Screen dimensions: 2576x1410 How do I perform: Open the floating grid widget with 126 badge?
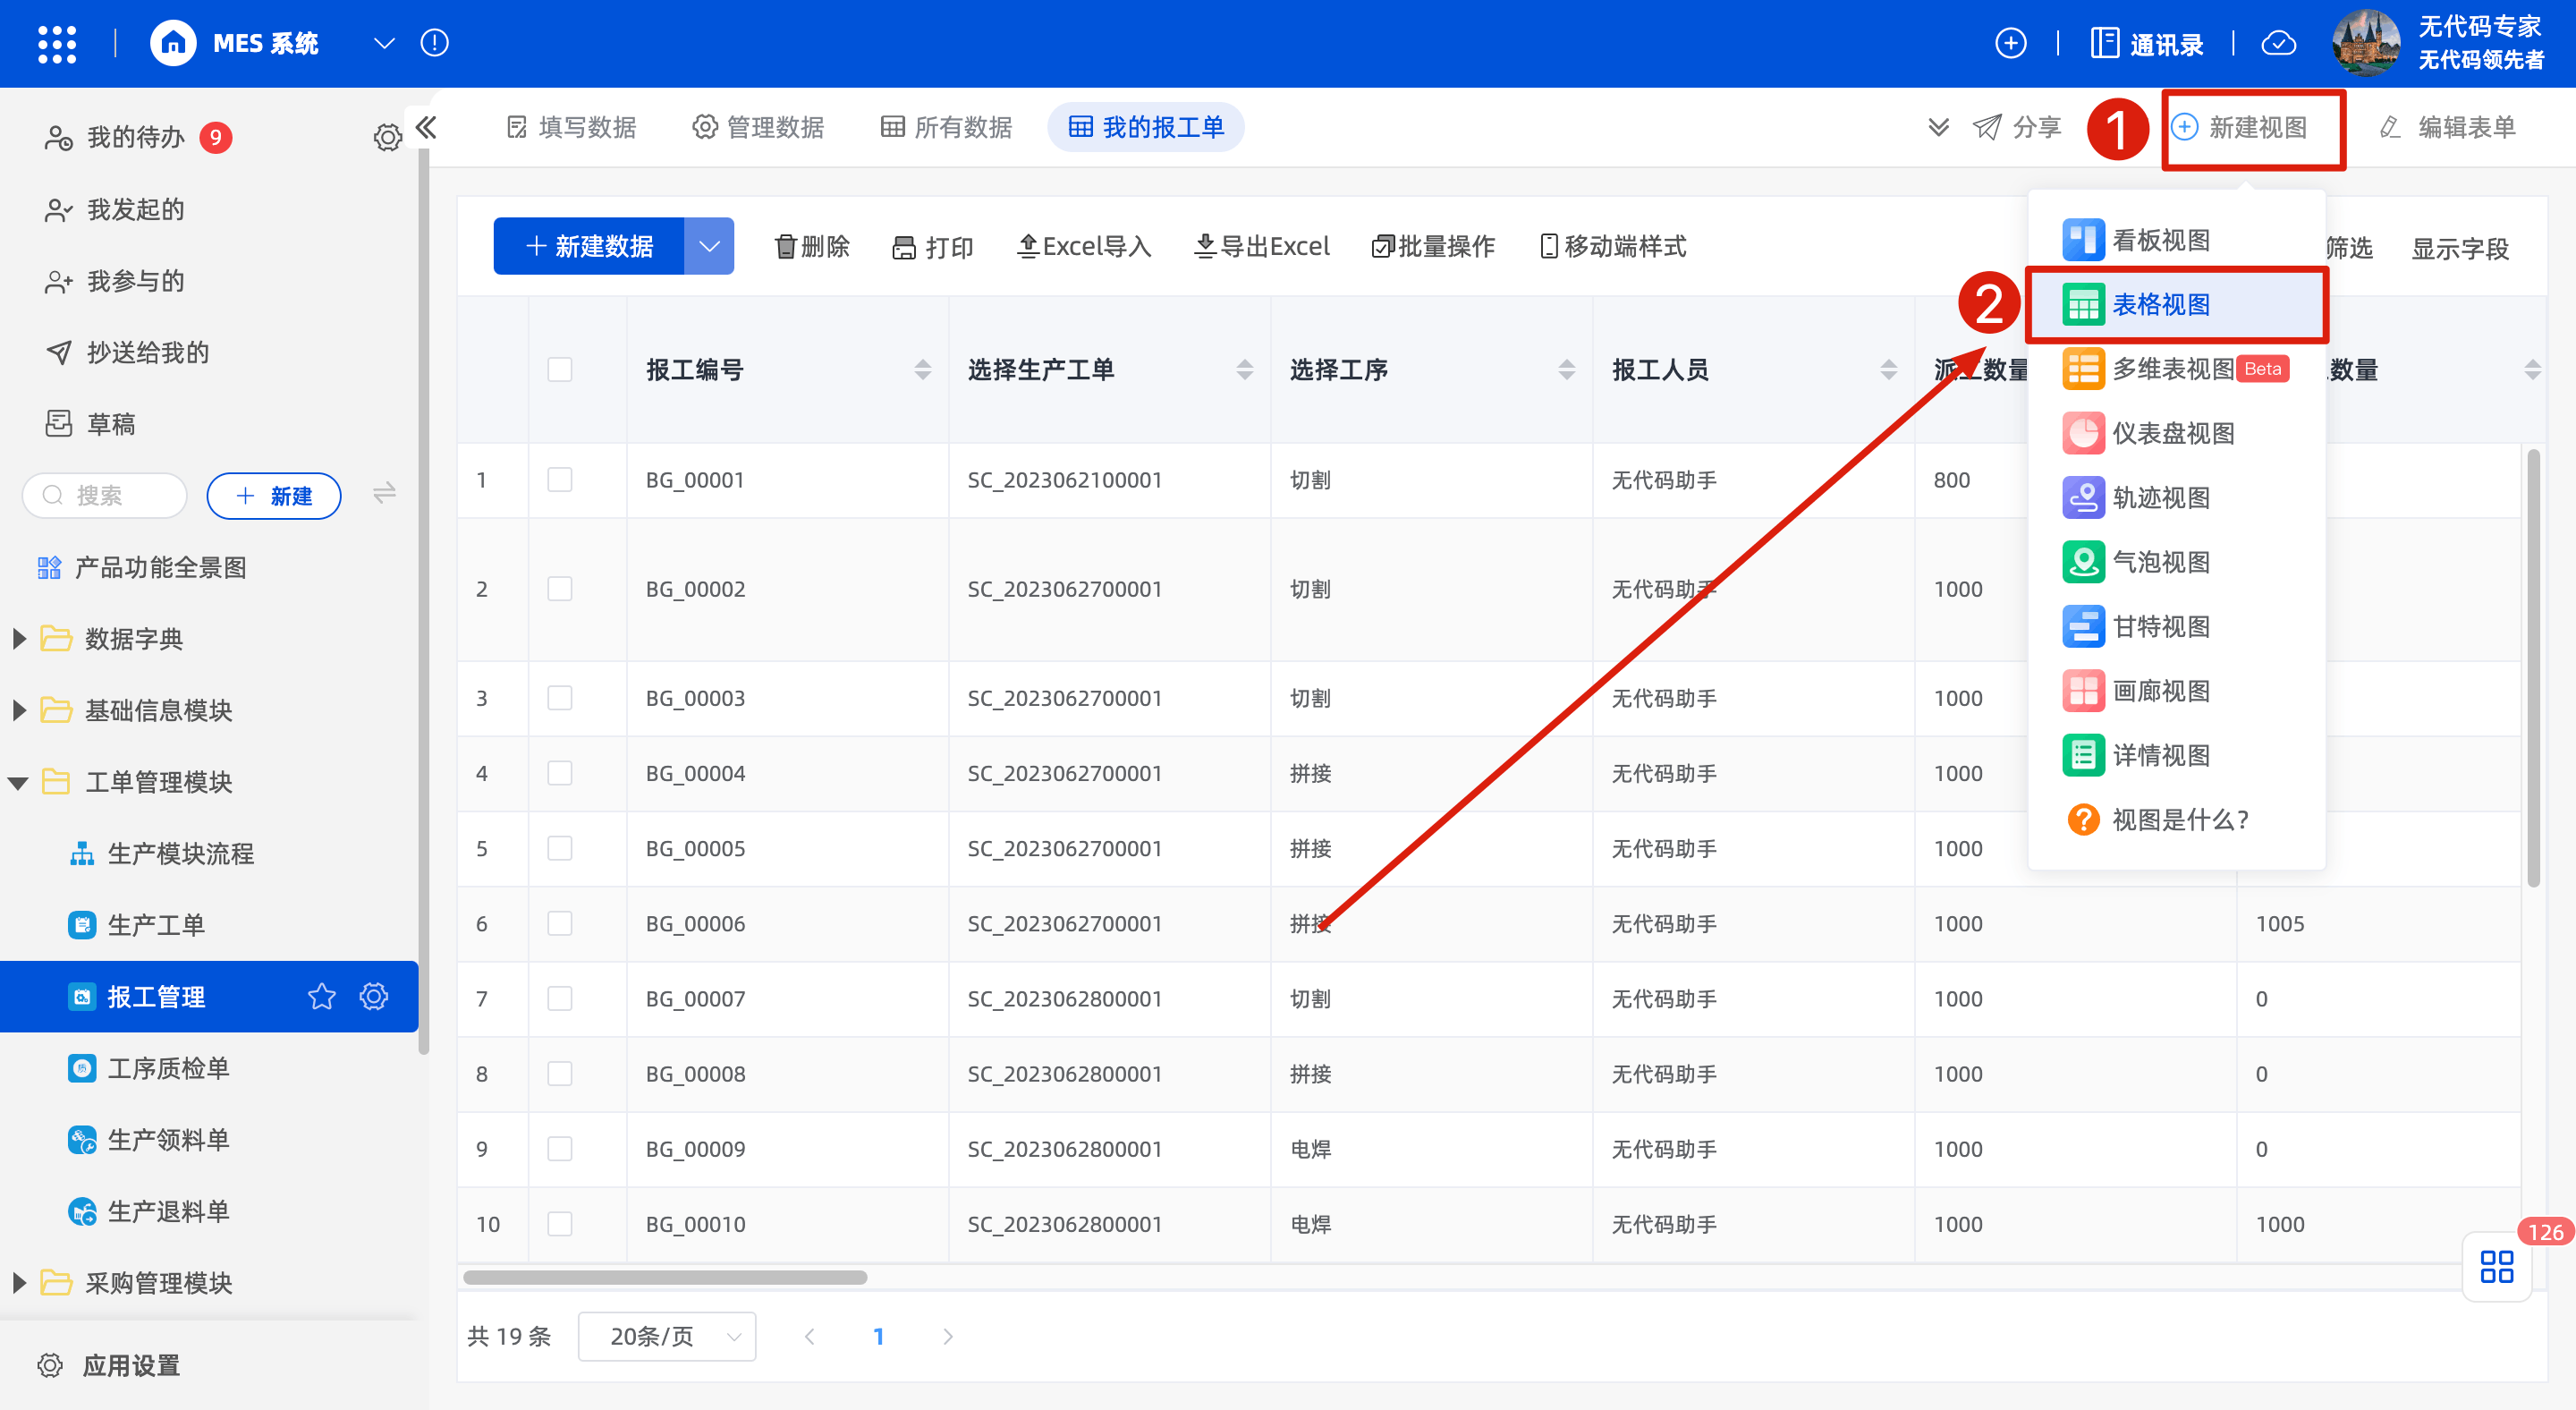pyautogui.click(x=2496, y=1266)
